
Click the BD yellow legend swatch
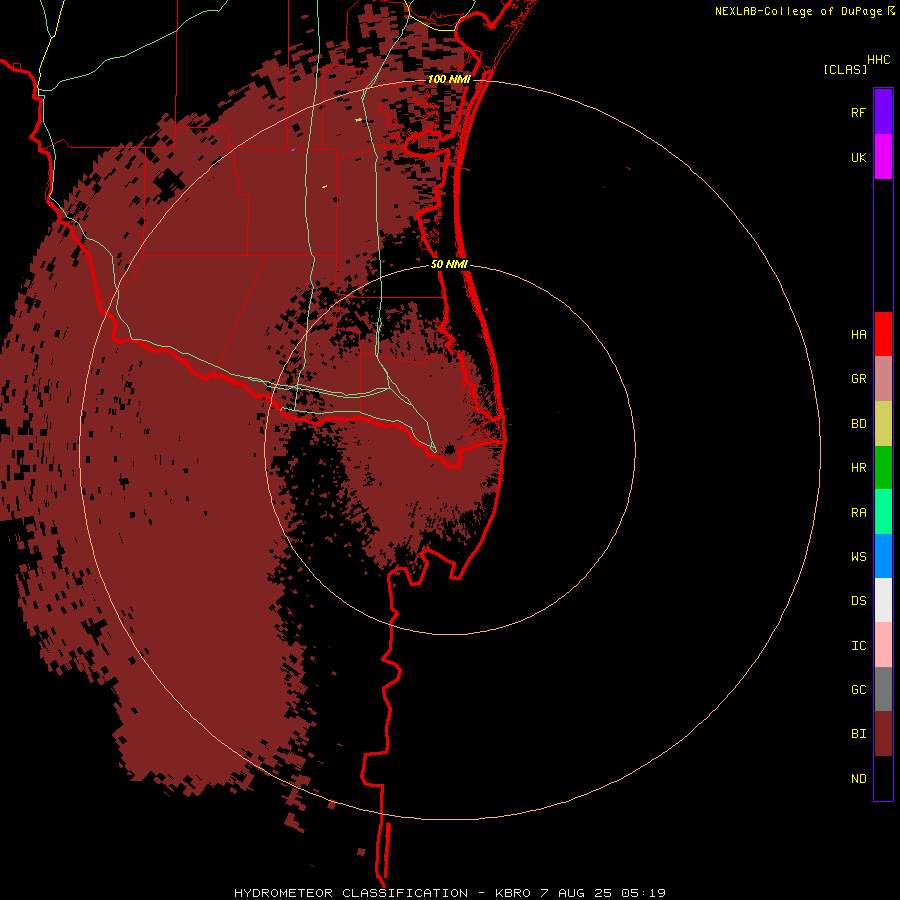click(x=883, y=424)
